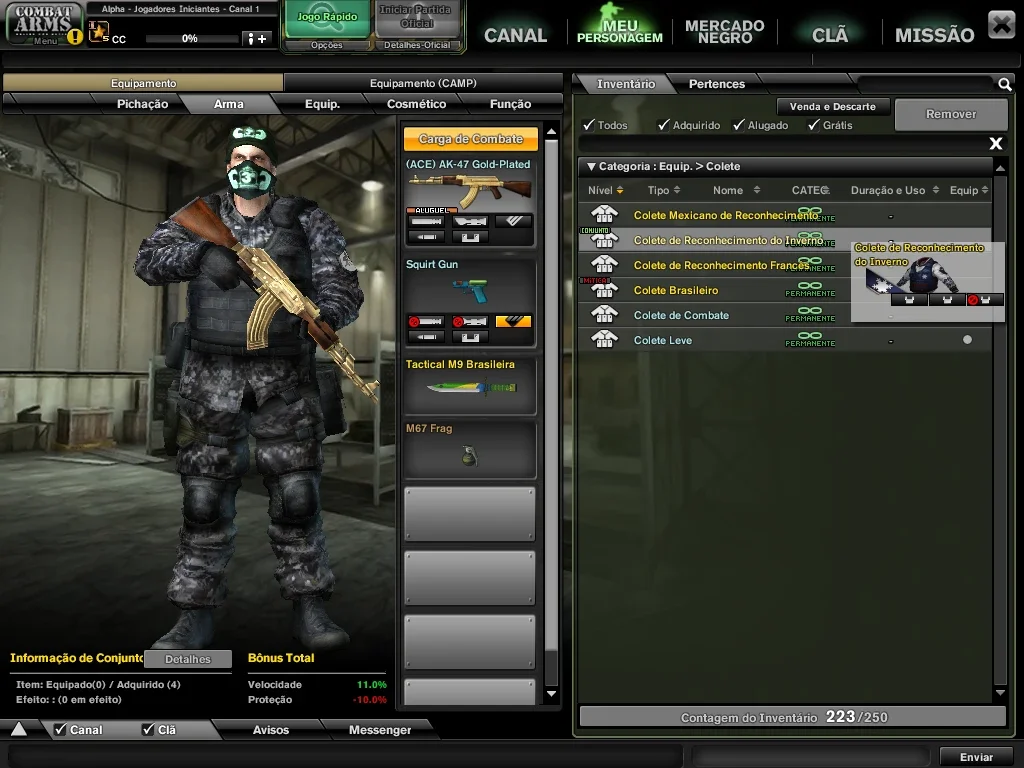Start a Jogo Rápido match

(x=327, y=19)
